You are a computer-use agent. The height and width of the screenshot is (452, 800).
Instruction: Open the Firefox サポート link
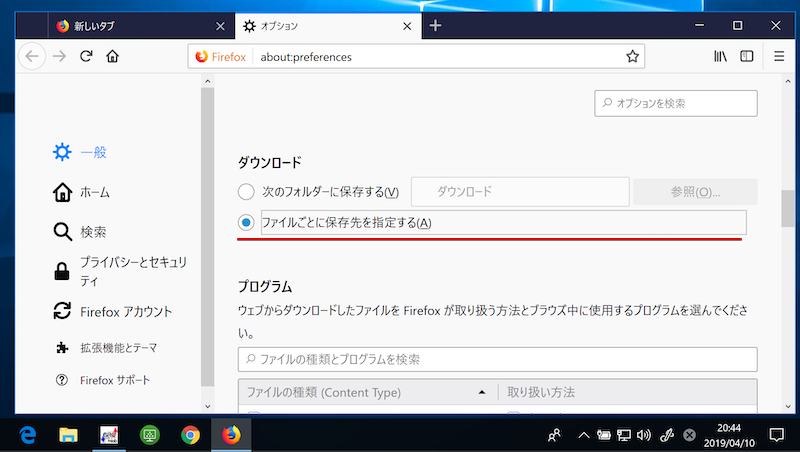coord(115,380)
